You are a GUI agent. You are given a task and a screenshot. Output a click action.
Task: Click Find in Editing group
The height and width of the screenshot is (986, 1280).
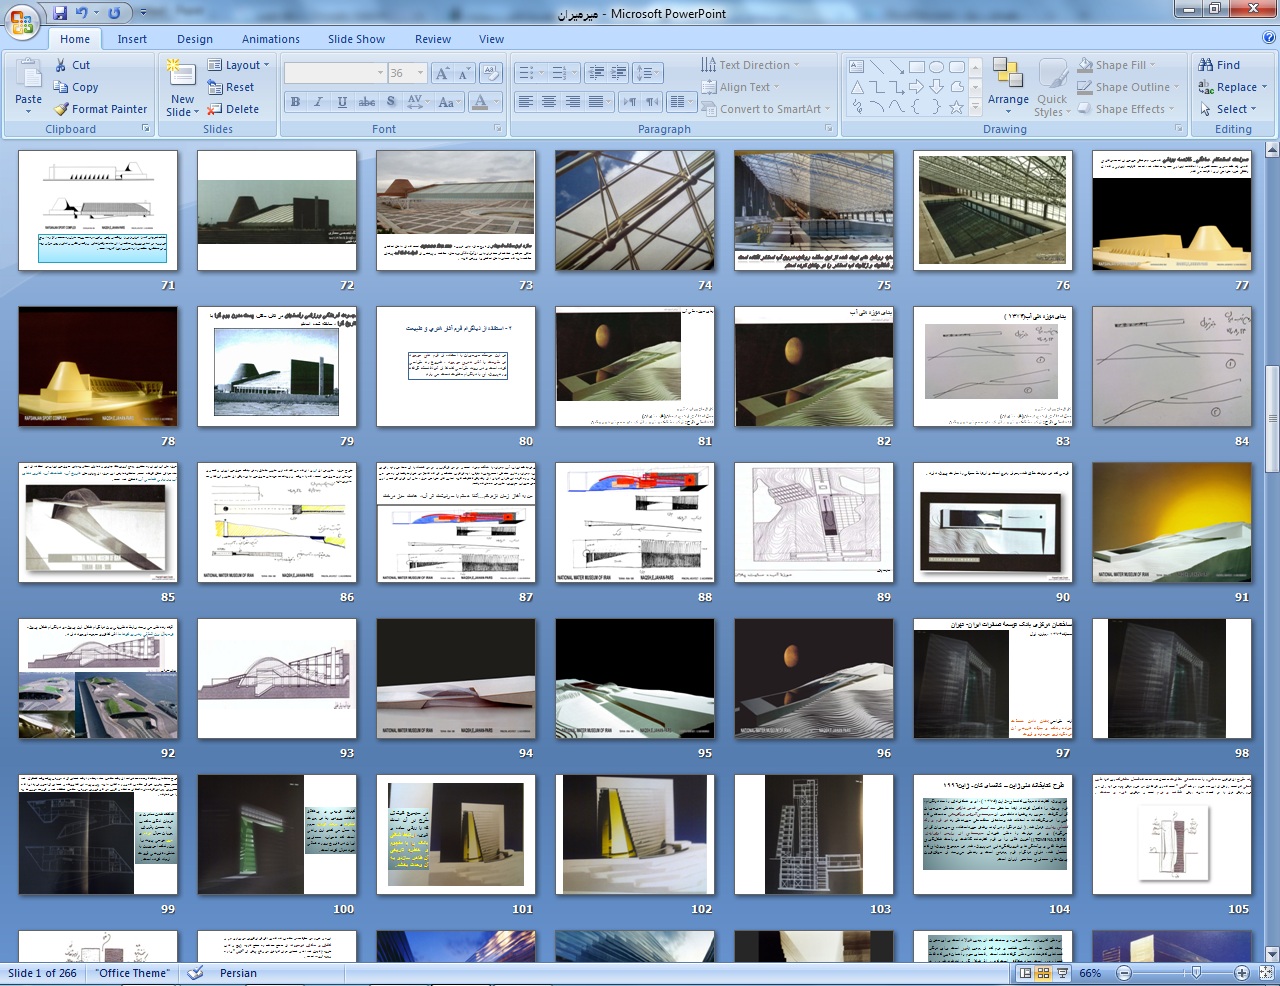point(1220,65)
